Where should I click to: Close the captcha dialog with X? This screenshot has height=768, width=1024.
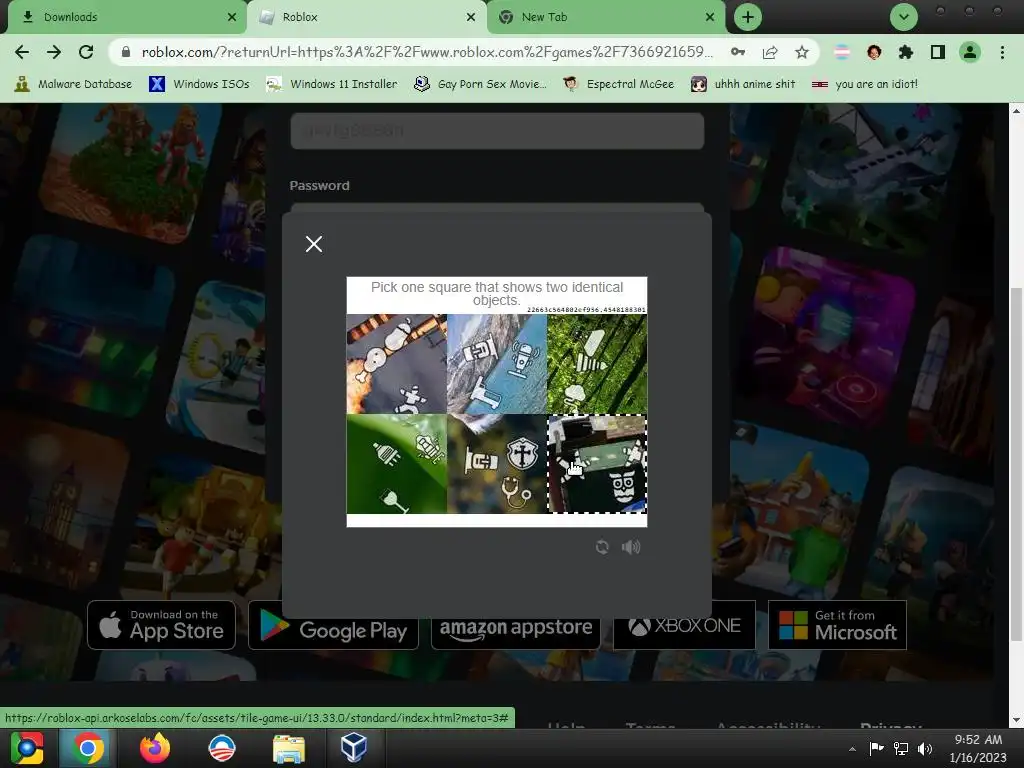point(313,244)
